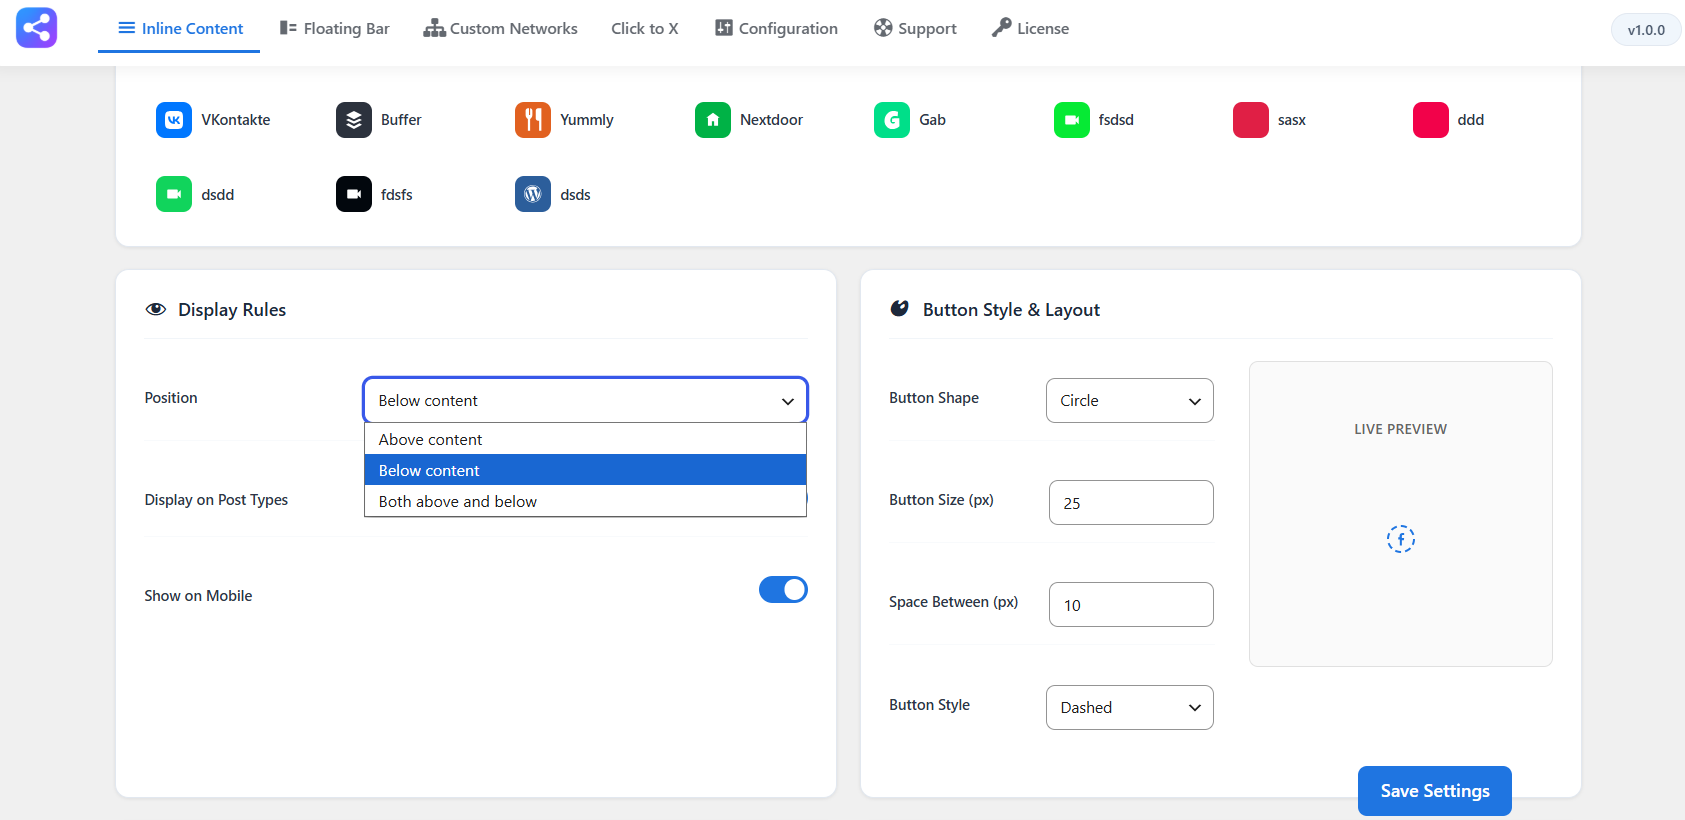The width and height of the screenshot is (1685, 820).
Task: Click the fsdsd green camera icon
Action: (1072, 120)
